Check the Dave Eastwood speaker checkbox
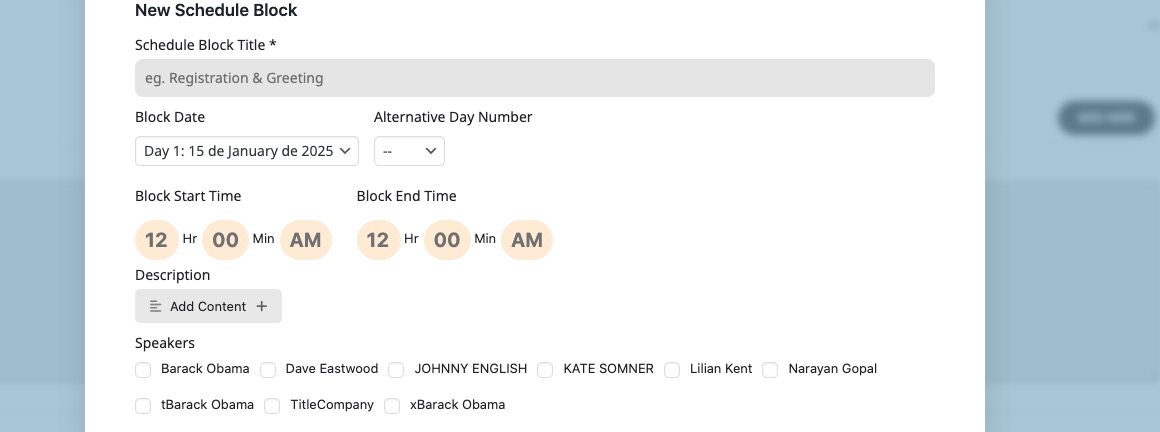 coord(268,370)
